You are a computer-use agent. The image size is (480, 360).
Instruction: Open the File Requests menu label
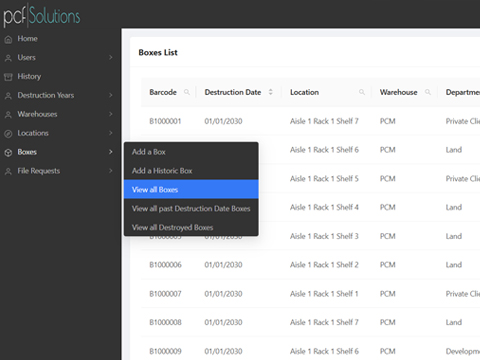coord(39,171)
